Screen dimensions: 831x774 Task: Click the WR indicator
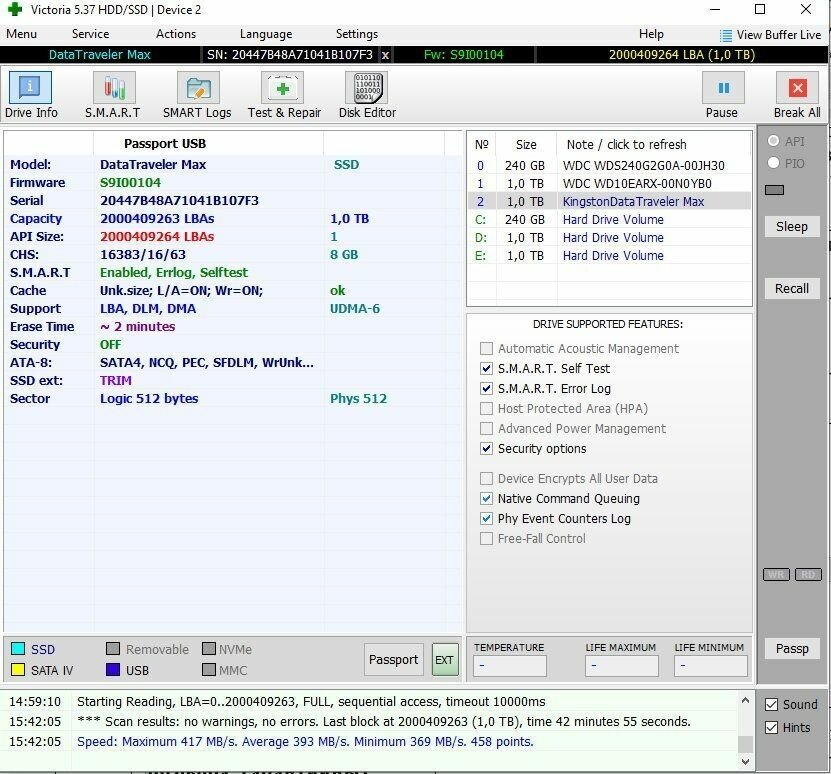(776, 575)
